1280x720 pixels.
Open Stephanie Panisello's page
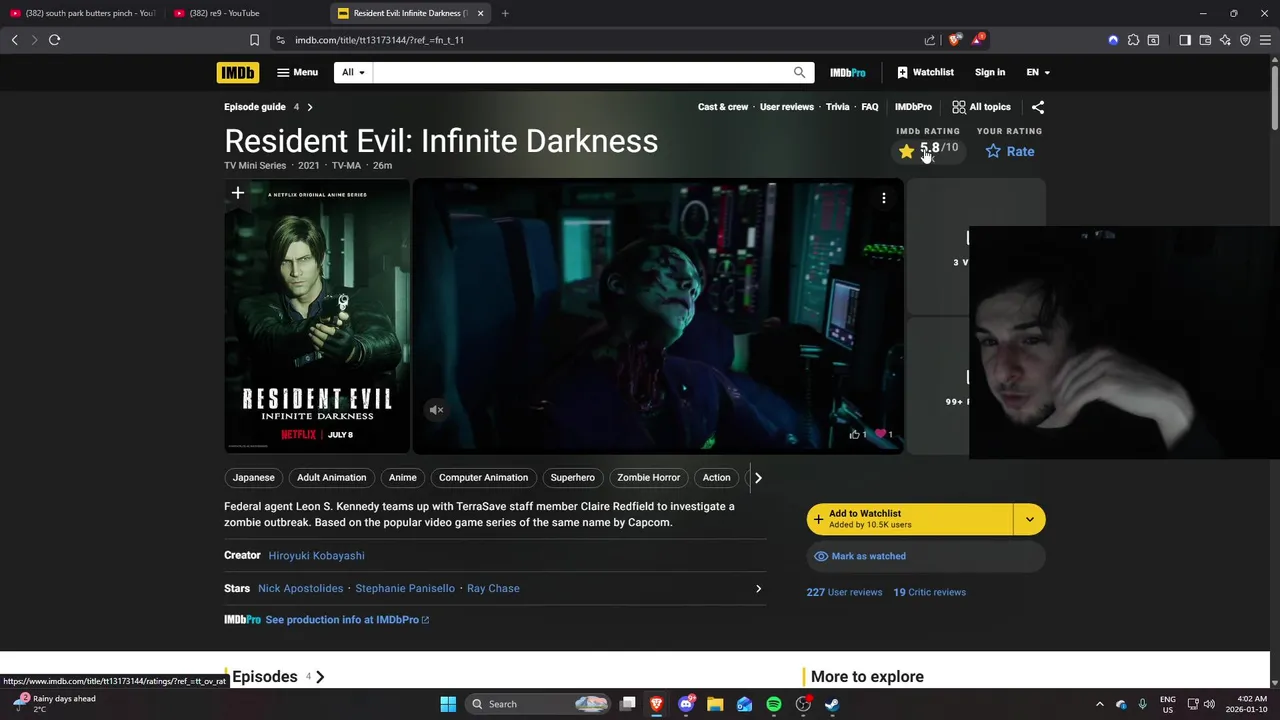point(405,588)
